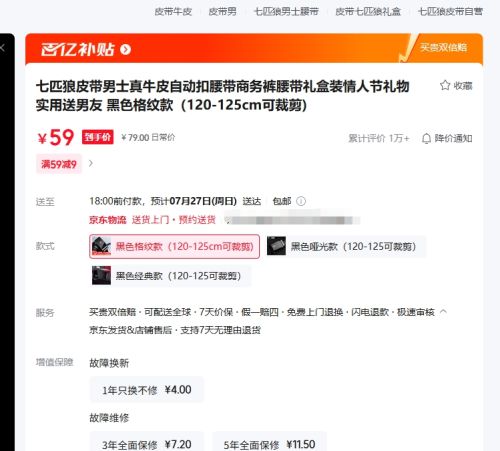Click the star favorite icon (收藏)
500x451 pixels.
[x=445, y=85]
